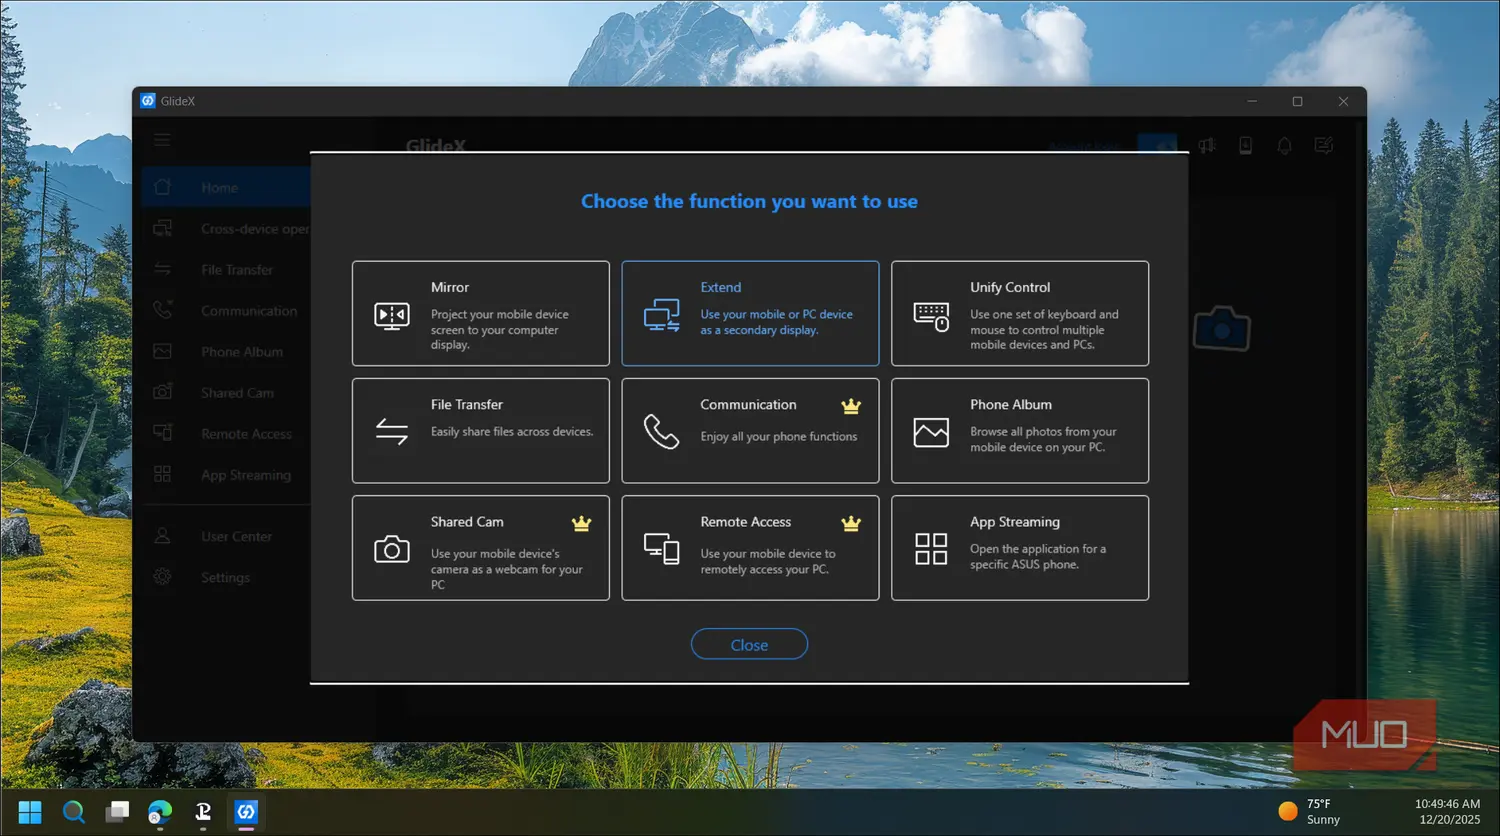Click the GlideX icon in the taskbar
This screenshot has width=1500, height=836.
pyautogui.click(x=246, y=811)
